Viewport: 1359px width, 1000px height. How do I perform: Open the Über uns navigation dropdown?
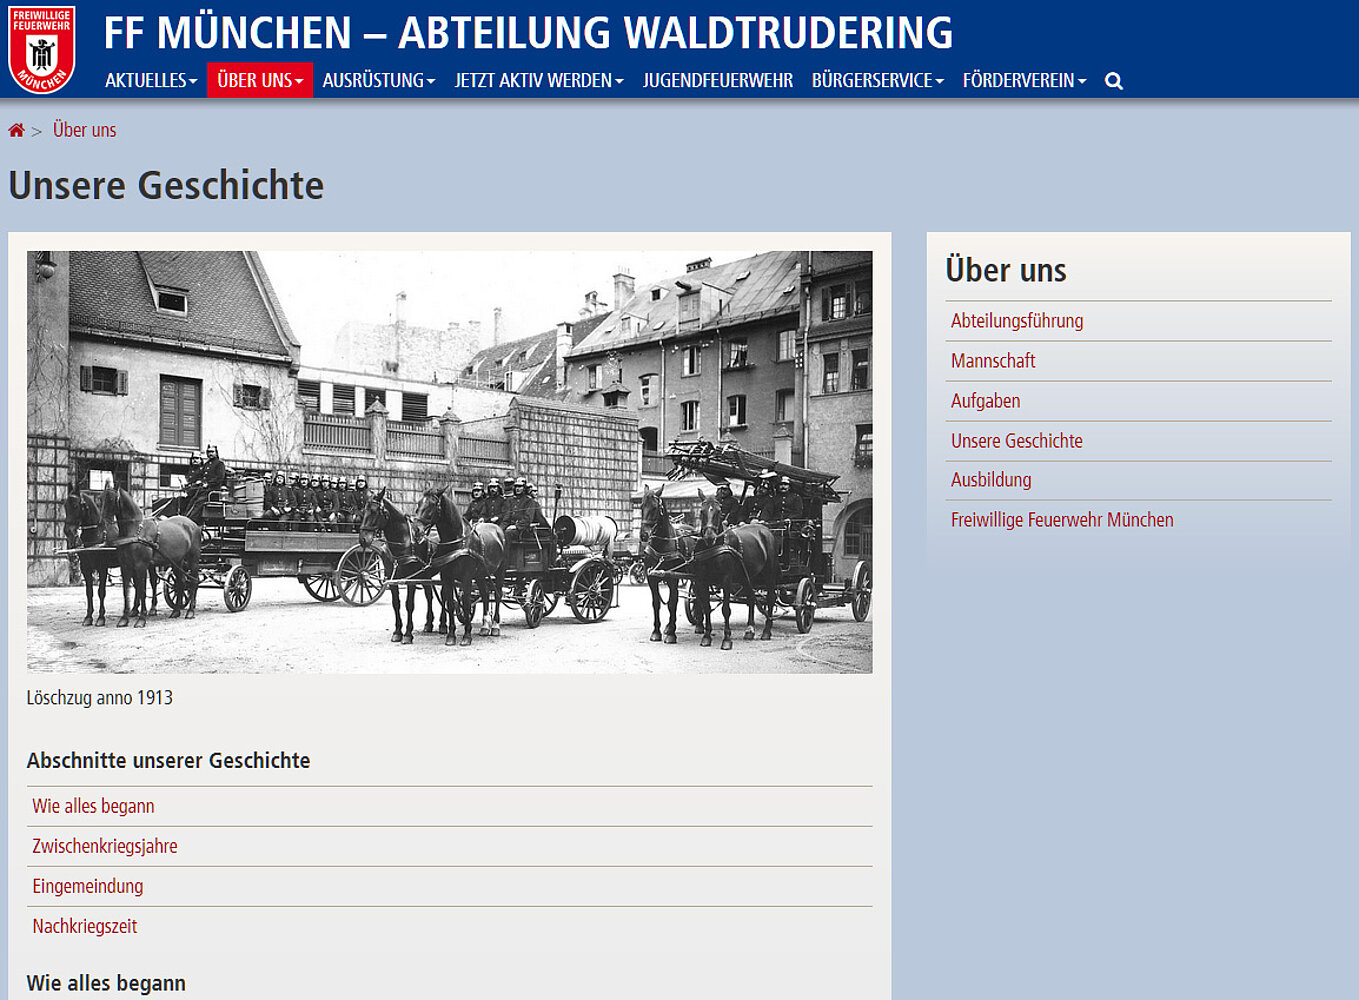(260, 81)
